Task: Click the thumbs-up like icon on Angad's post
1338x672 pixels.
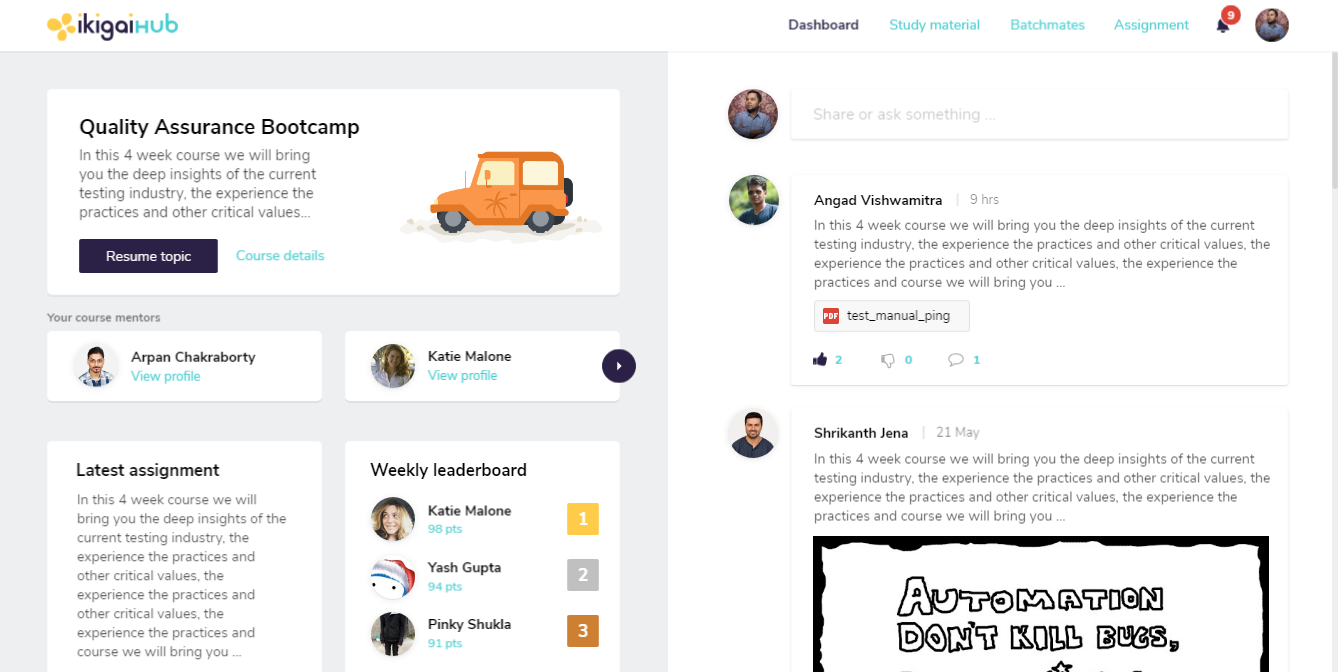Action: (820, 360)
